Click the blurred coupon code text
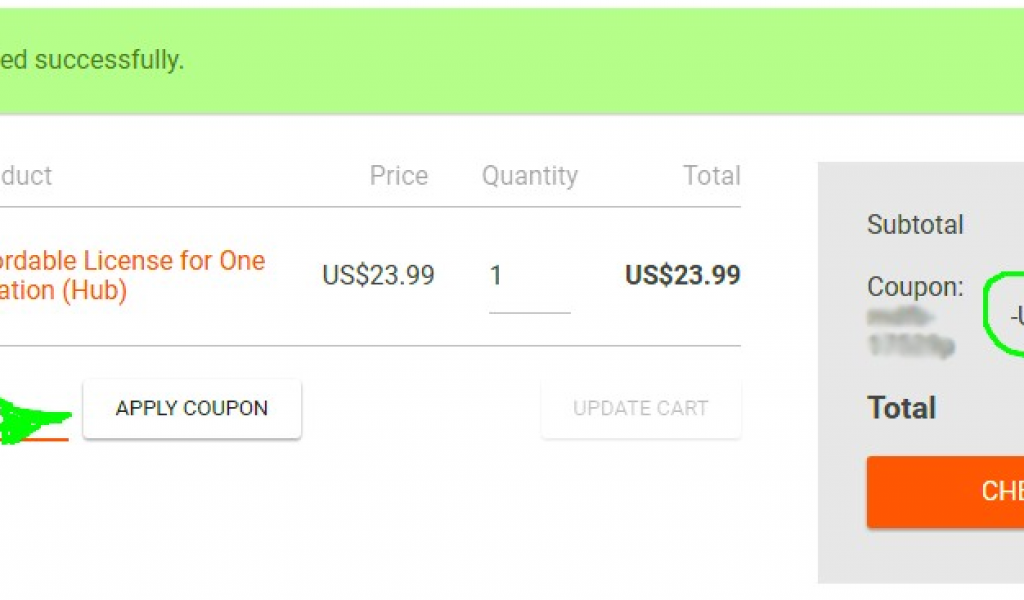 pyautogui.click(x=911, y=332)
